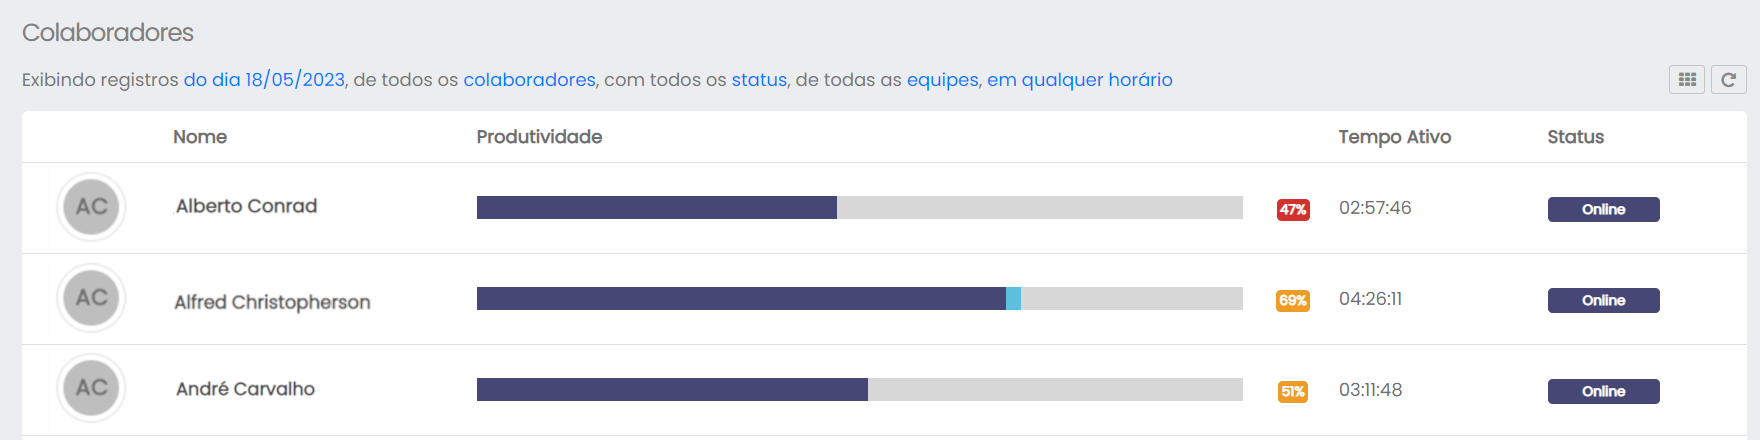Open Alfred Christopherson's name entry
The image size is (1760, 440).
pyautogui.click(x=272, y=302)
